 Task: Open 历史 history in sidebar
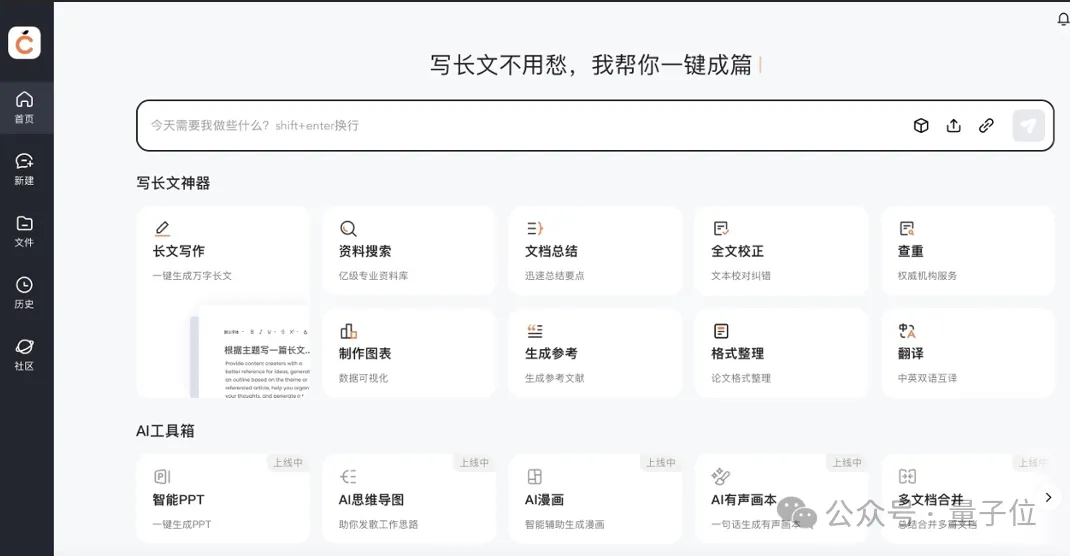[x=25, y=293]
